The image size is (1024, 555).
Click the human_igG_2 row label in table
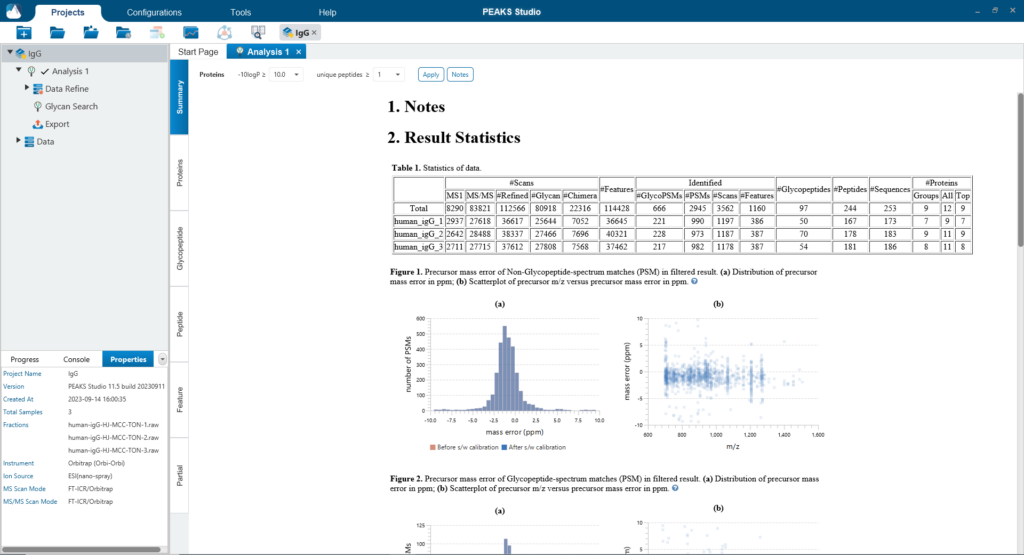click(419, 234)
